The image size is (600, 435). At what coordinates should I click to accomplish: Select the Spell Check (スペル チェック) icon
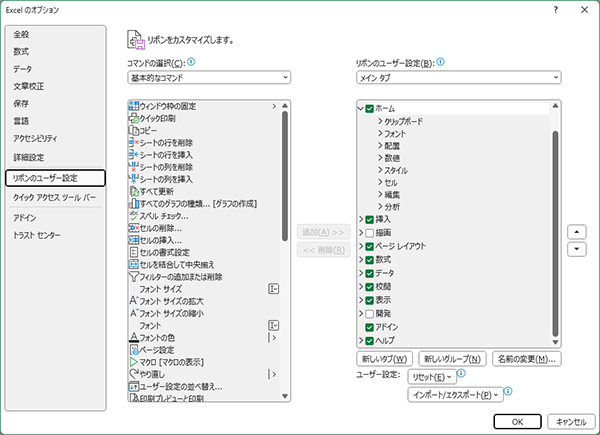(x=134, y=216)
